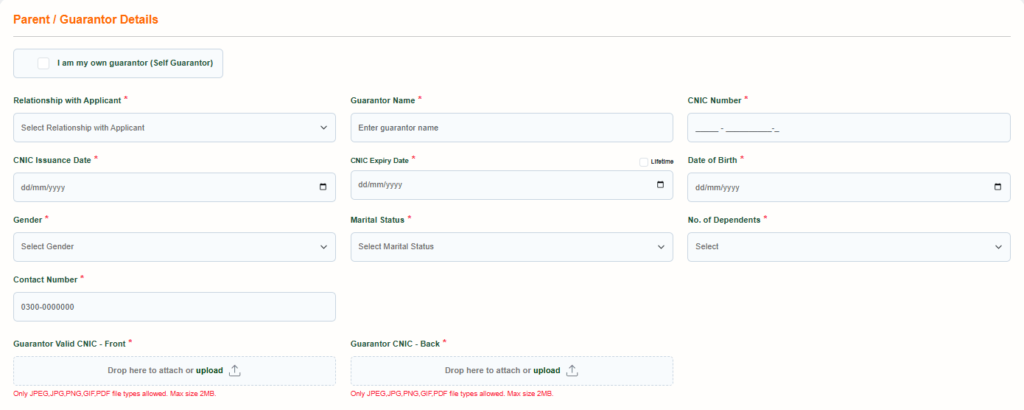Image resolution: width=1024 pixels, height=410 pixels.
Task: Click the file types note under CNIC Front
Action: [x=114, y=394]
